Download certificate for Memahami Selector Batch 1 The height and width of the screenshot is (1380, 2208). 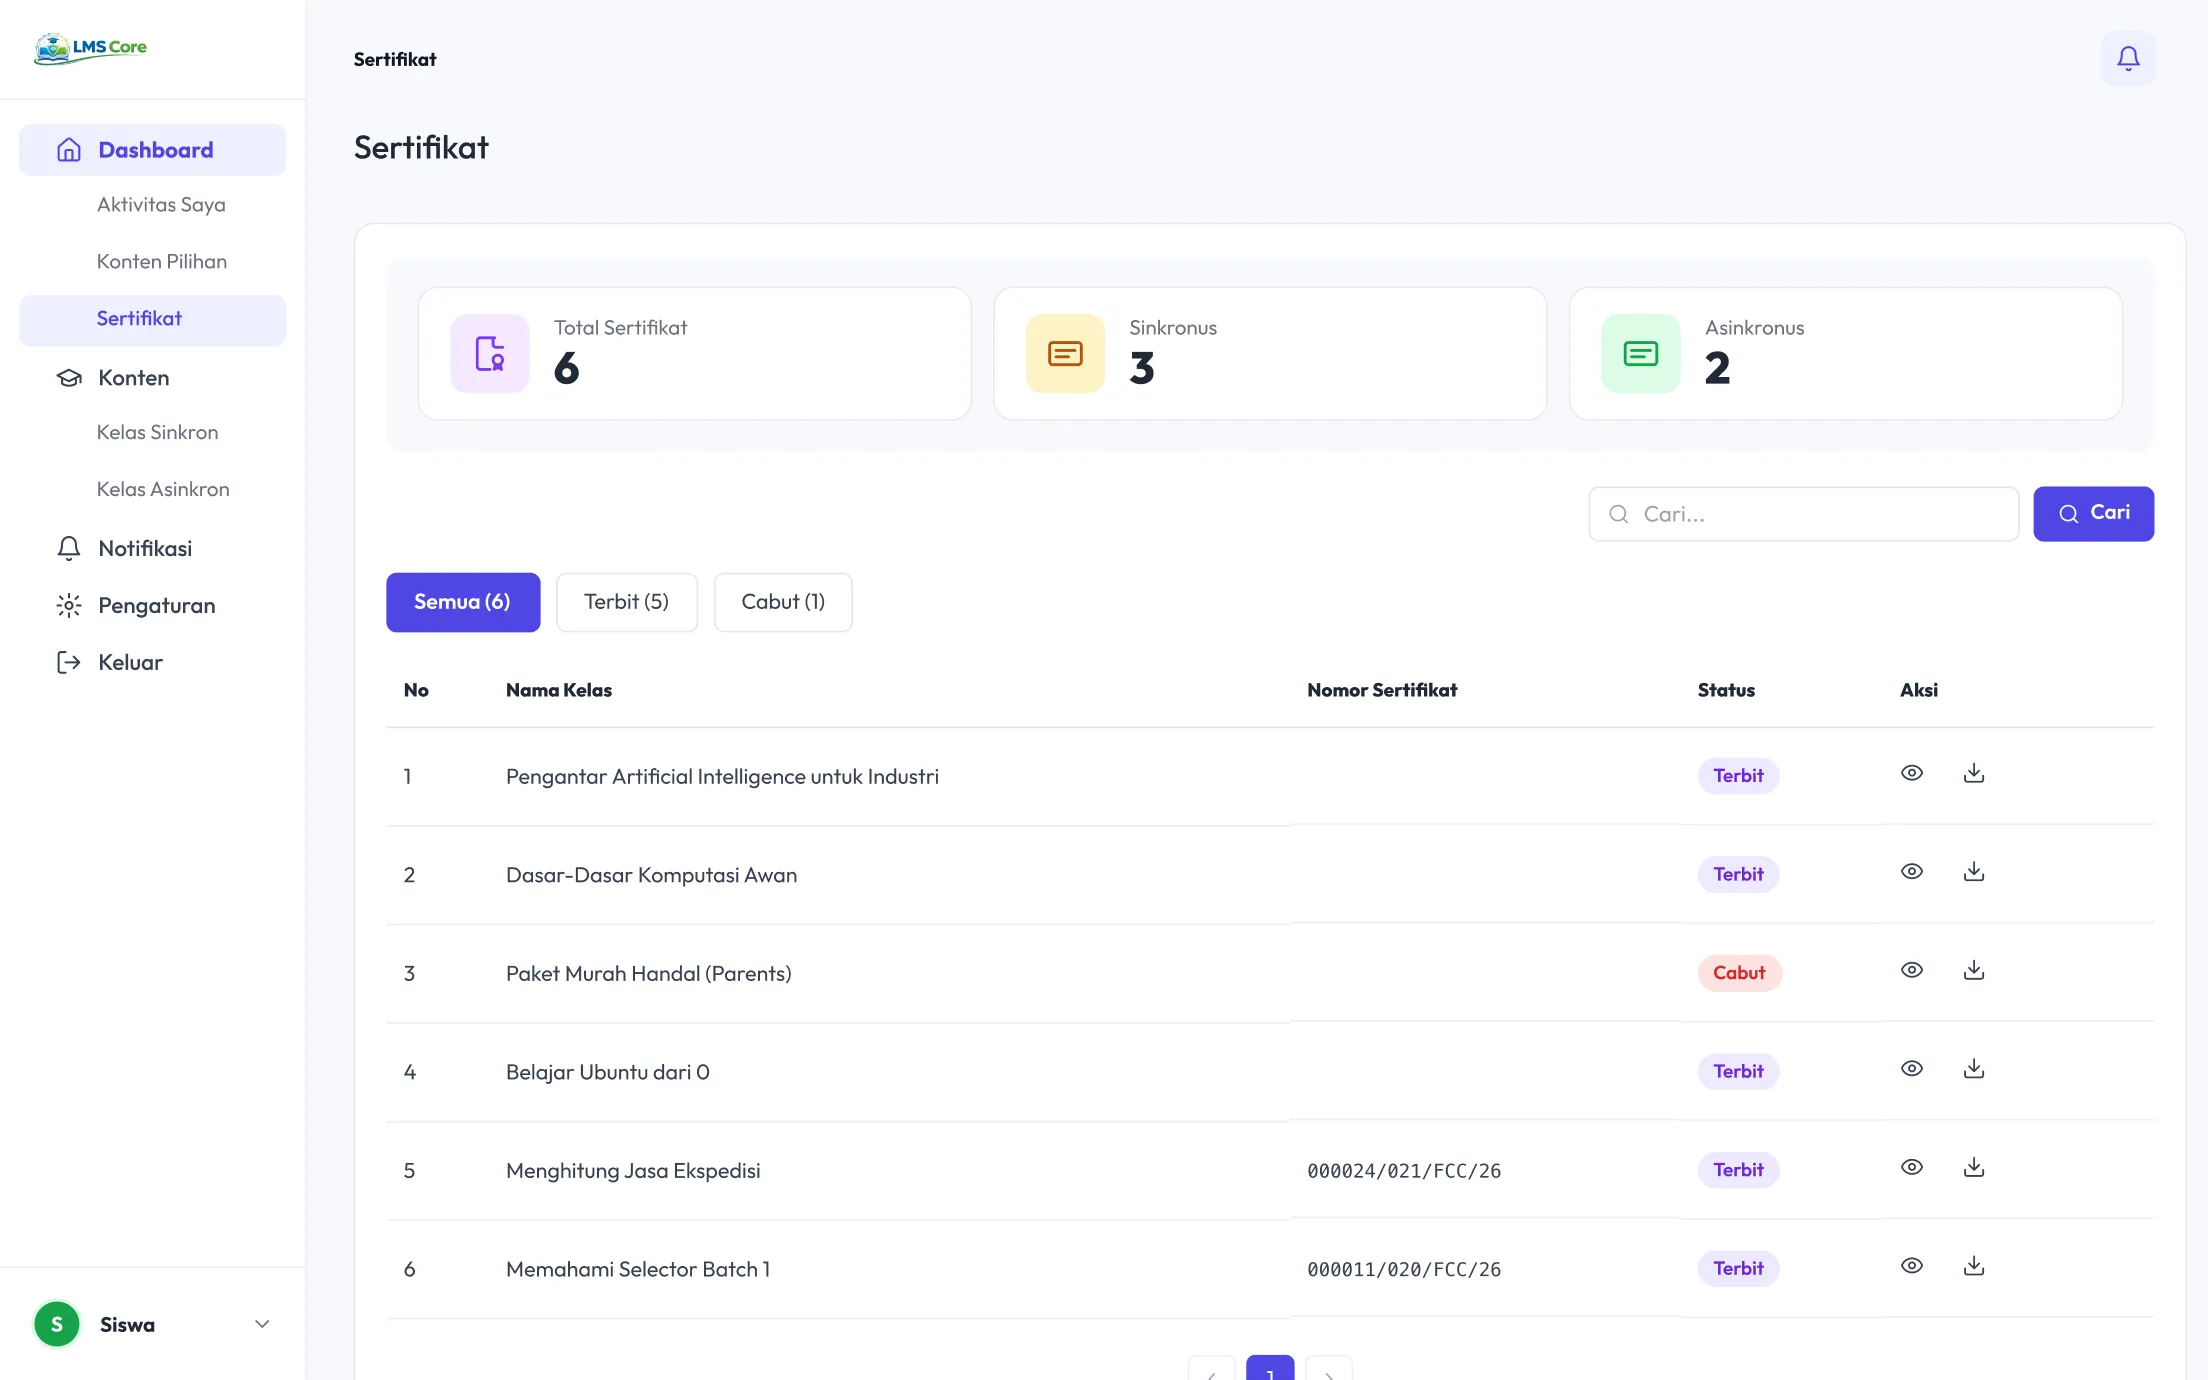click(x=1974, y=1265)
